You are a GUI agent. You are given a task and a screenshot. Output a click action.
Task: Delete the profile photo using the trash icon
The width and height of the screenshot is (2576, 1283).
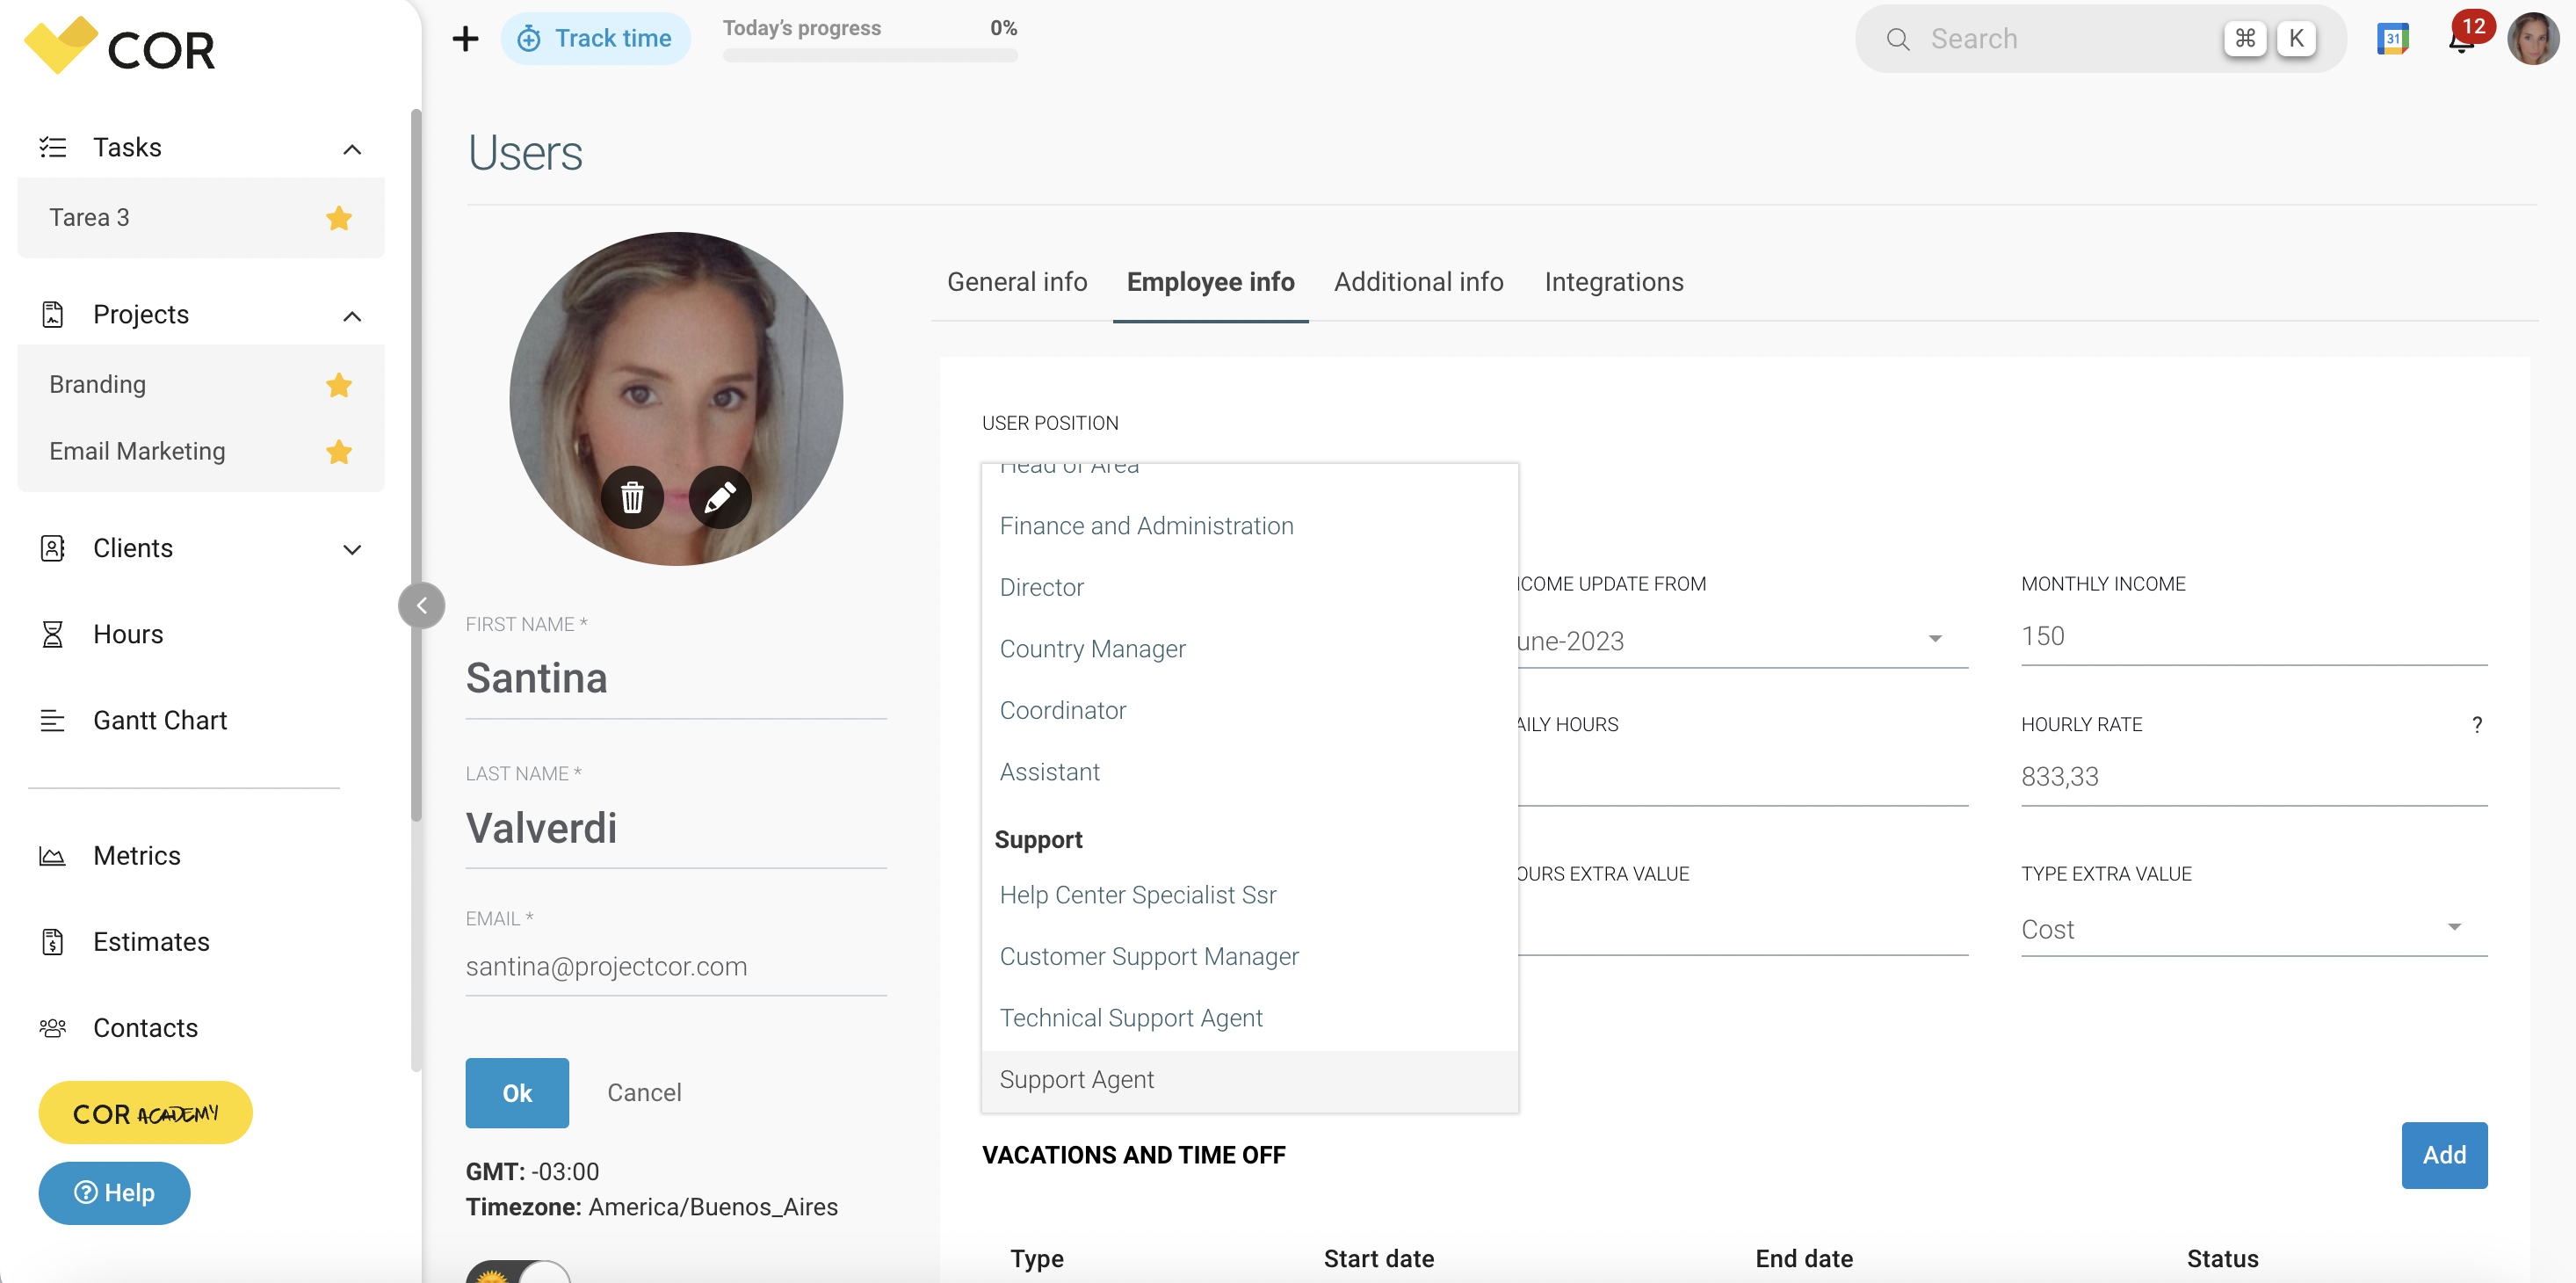(633, 497)
